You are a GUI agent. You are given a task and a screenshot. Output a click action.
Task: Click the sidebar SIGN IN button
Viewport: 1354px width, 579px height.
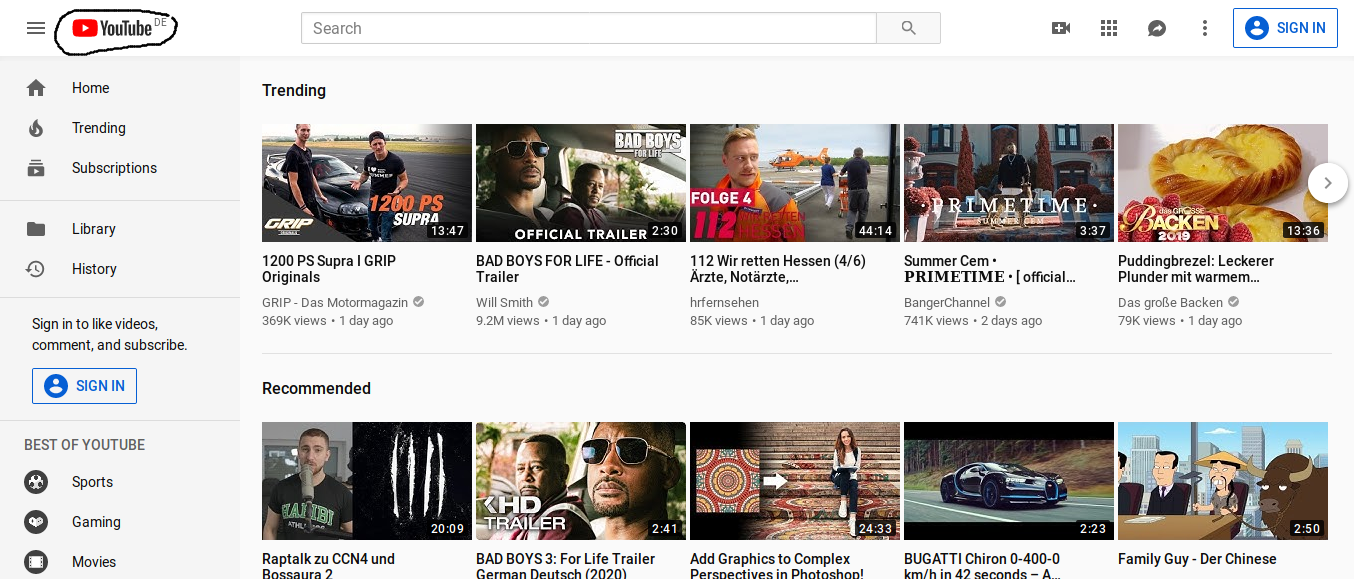84,386
